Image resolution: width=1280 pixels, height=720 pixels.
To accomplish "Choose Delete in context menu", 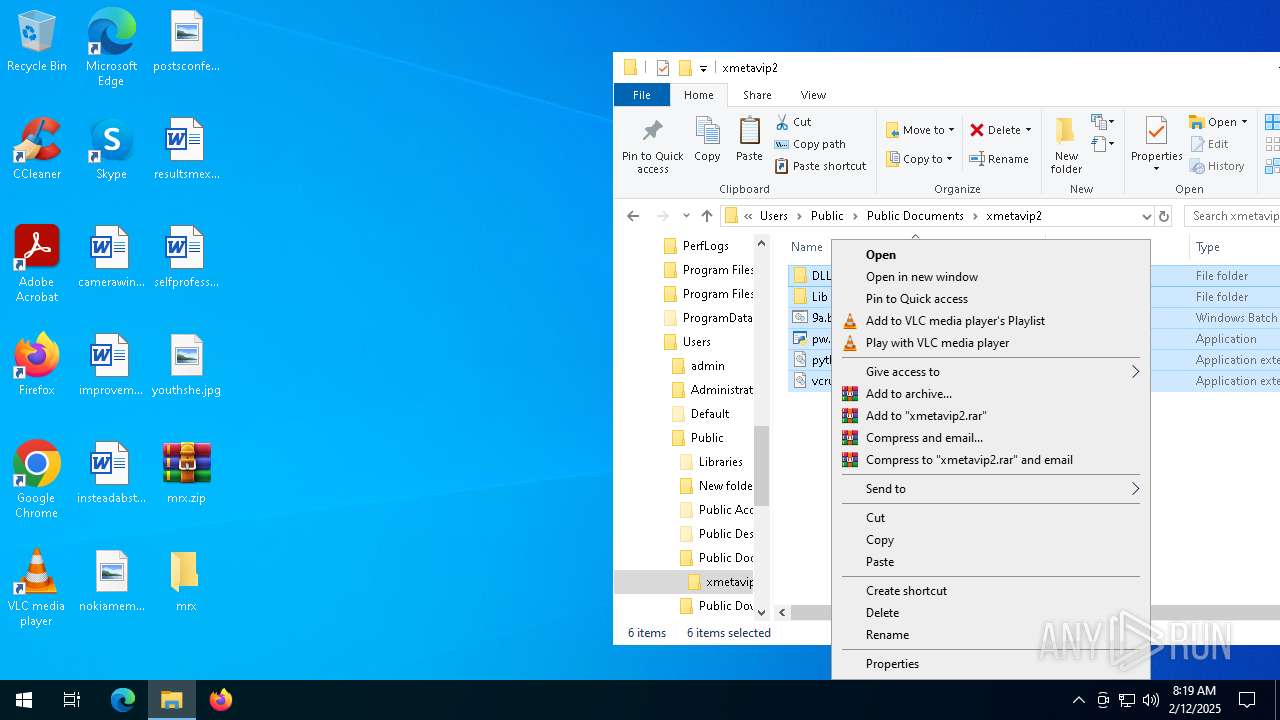I will tap(991, 612).
